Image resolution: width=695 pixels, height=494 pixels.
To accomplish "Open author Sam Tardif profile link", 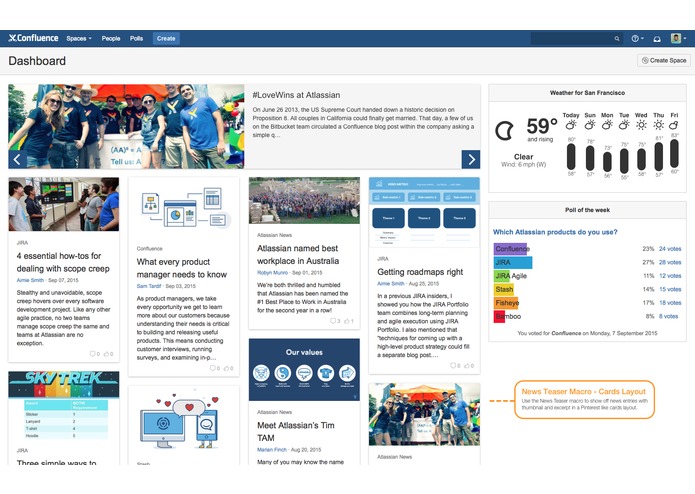I will pyautogui.click(x=149, y=286).
